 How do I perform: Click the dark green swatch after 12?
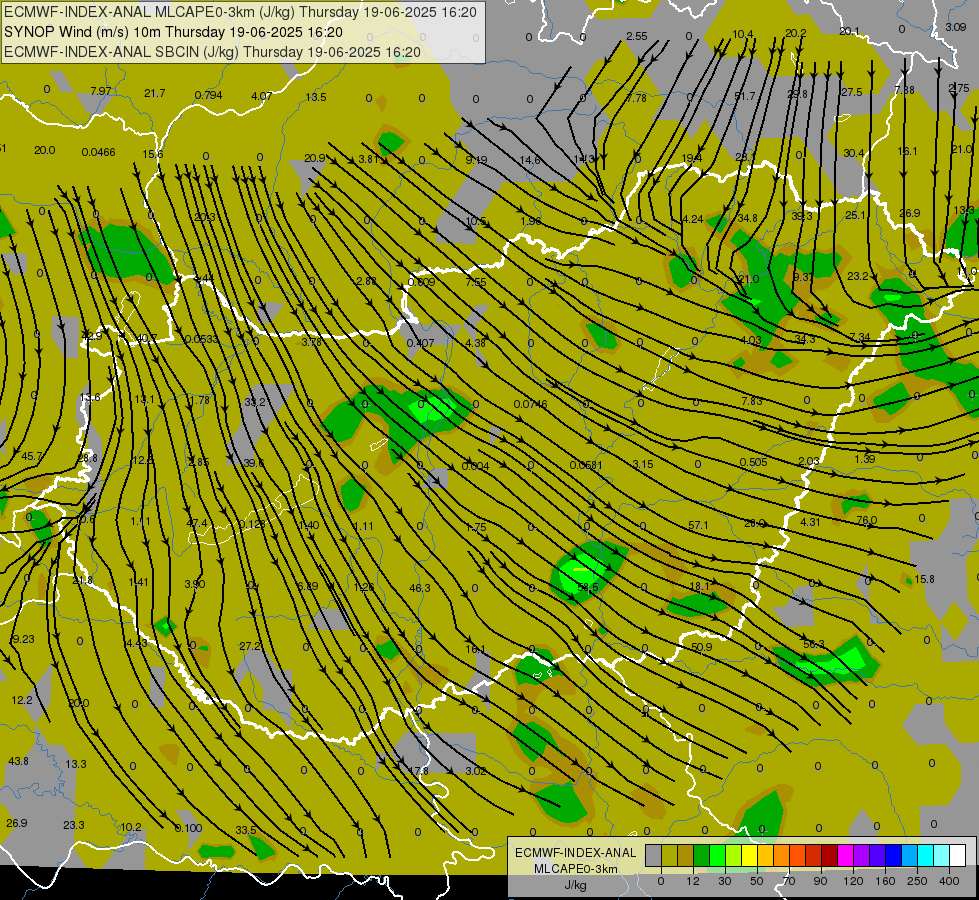(701, 856)
